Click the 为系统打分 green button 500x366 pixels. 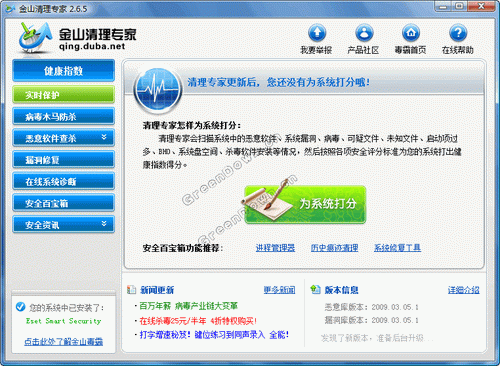click(x=305, y=204)
